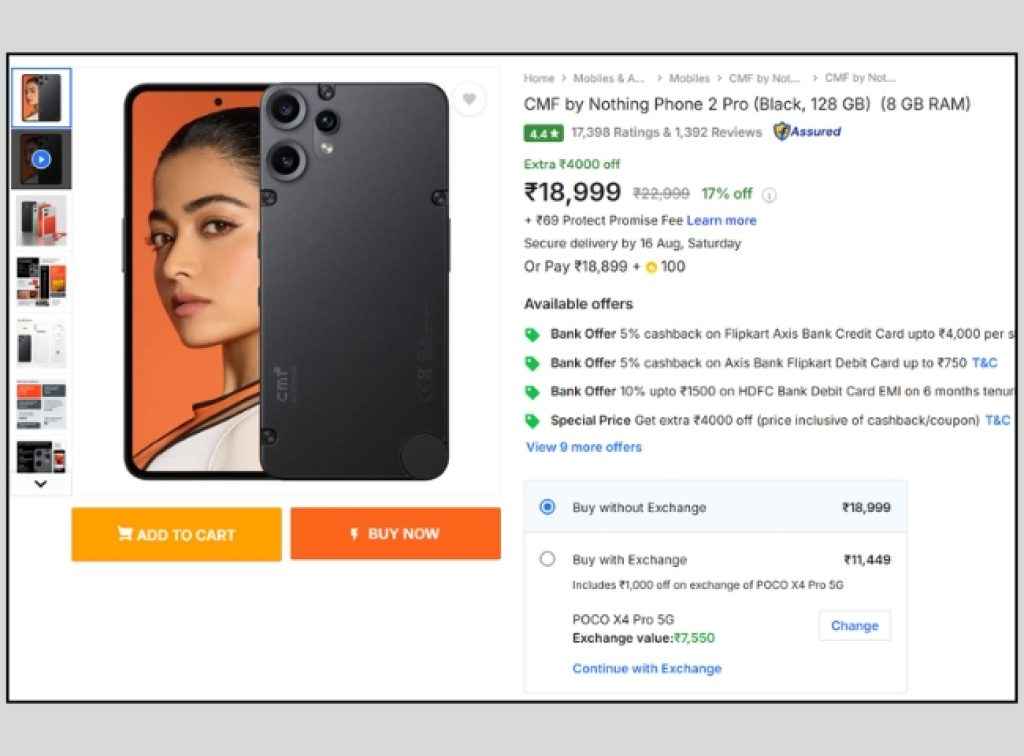This screenshot has width=1024, height=756.
Task: Play the product video thumbnail
Action: coord(41,159)
